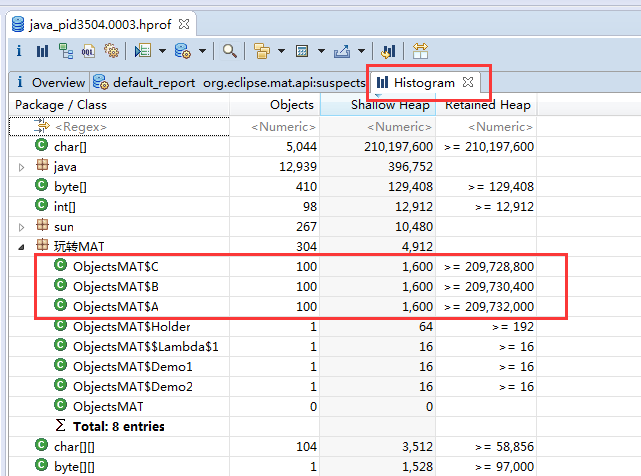Select the char[][] class row
Image resolution: width=641 pixels, height=476 pixels.
273,447
